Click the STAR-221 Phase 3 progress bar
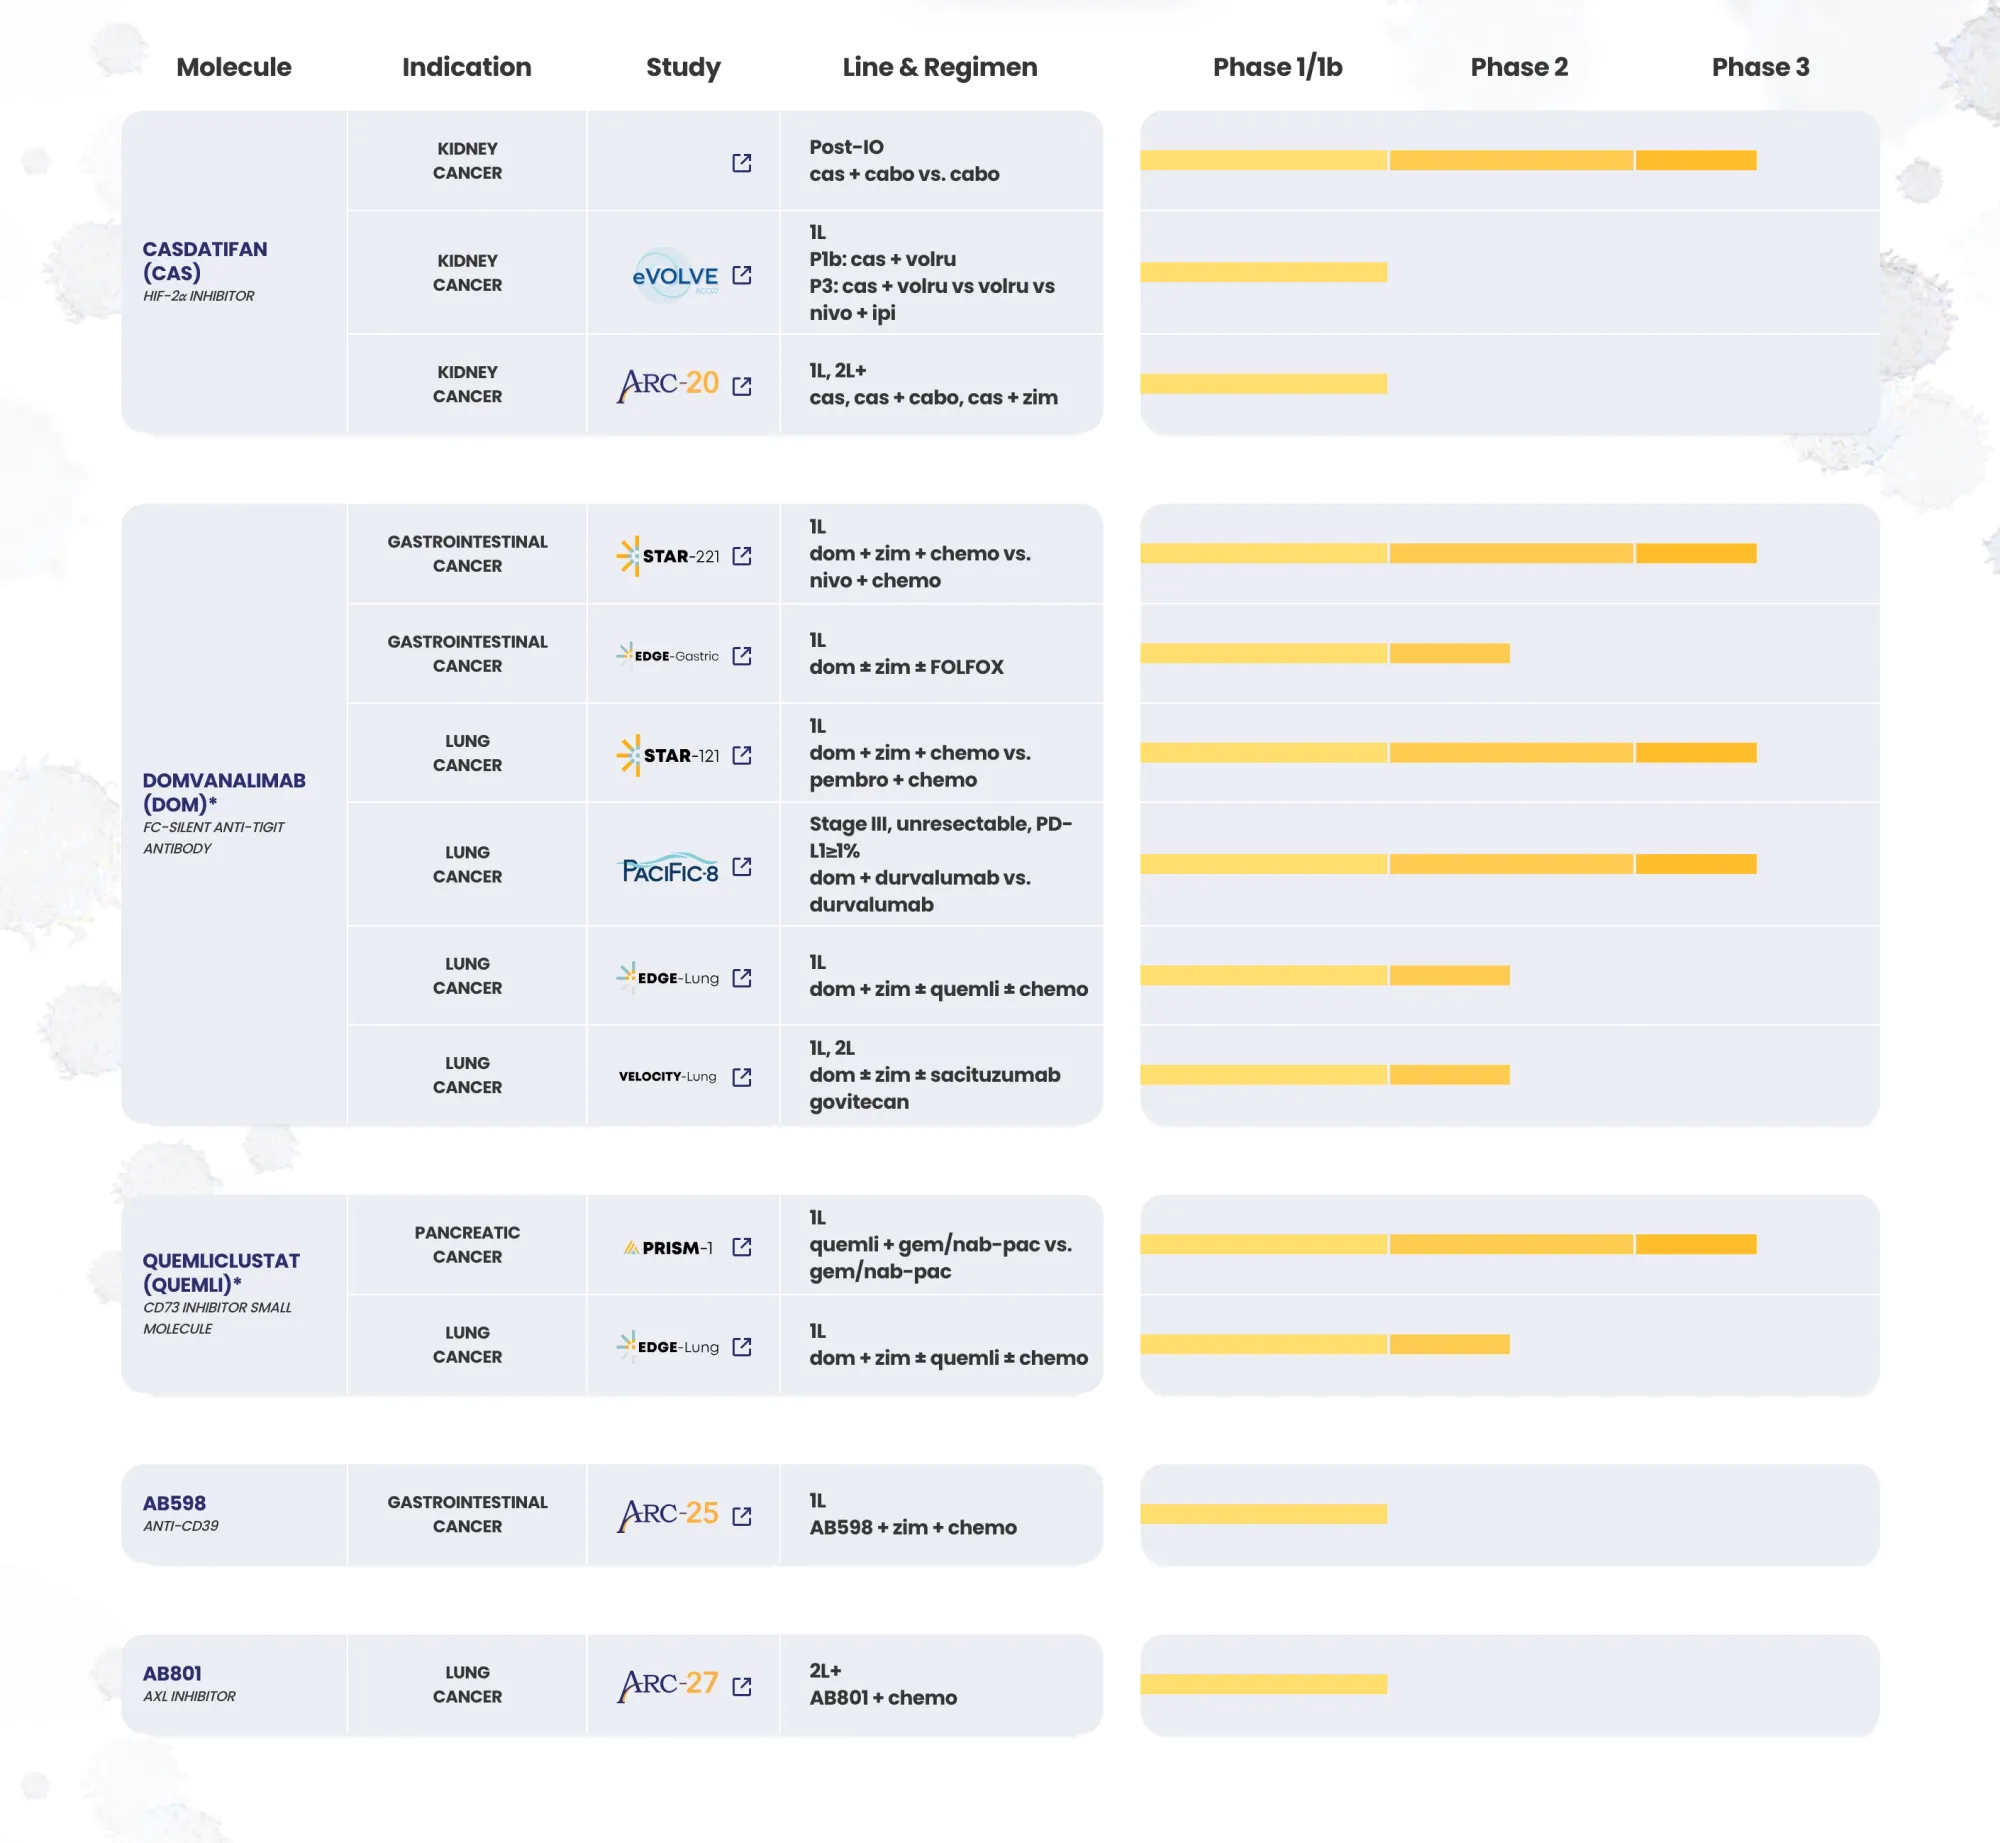The image size is (2000, 1843). [x=1696, y=554]
